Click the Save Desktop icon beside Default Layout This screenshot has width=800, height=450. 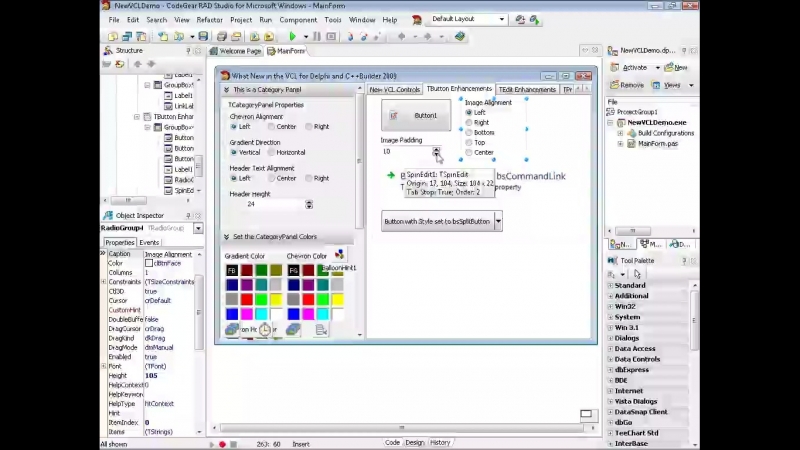pyautogui.click(x=520, y=19)
